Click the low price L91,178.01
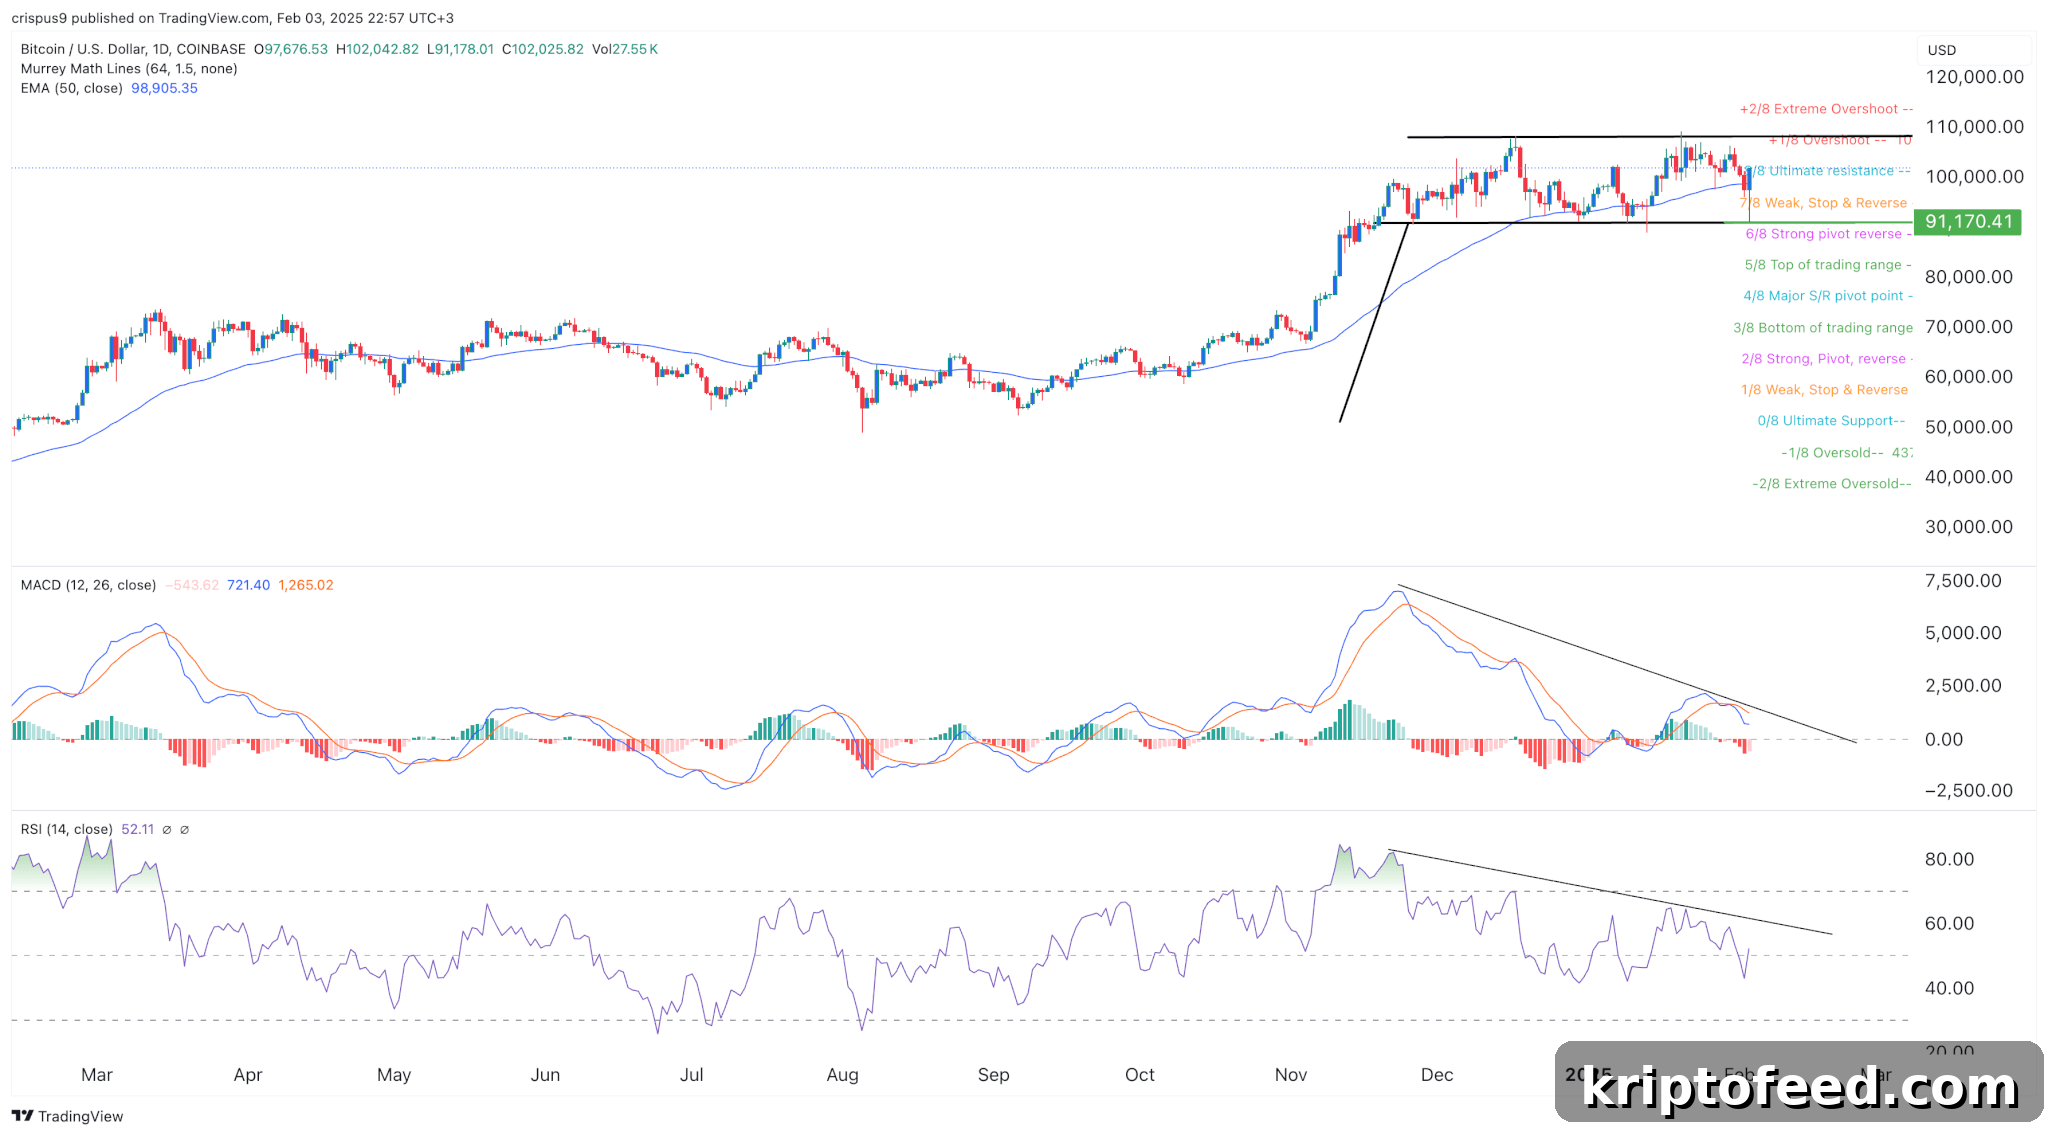Screen dimensions: 2048x1136 [x=460, y=49]
